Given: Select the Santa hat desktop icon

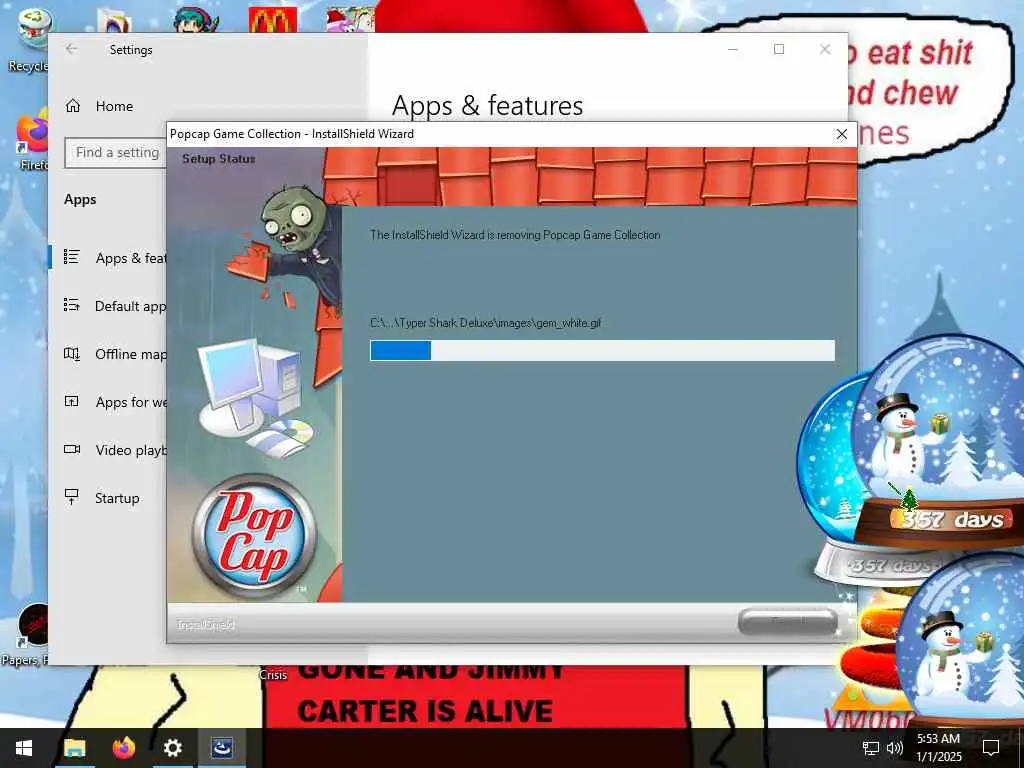Looking at the screenshot, I should (351, 19).
